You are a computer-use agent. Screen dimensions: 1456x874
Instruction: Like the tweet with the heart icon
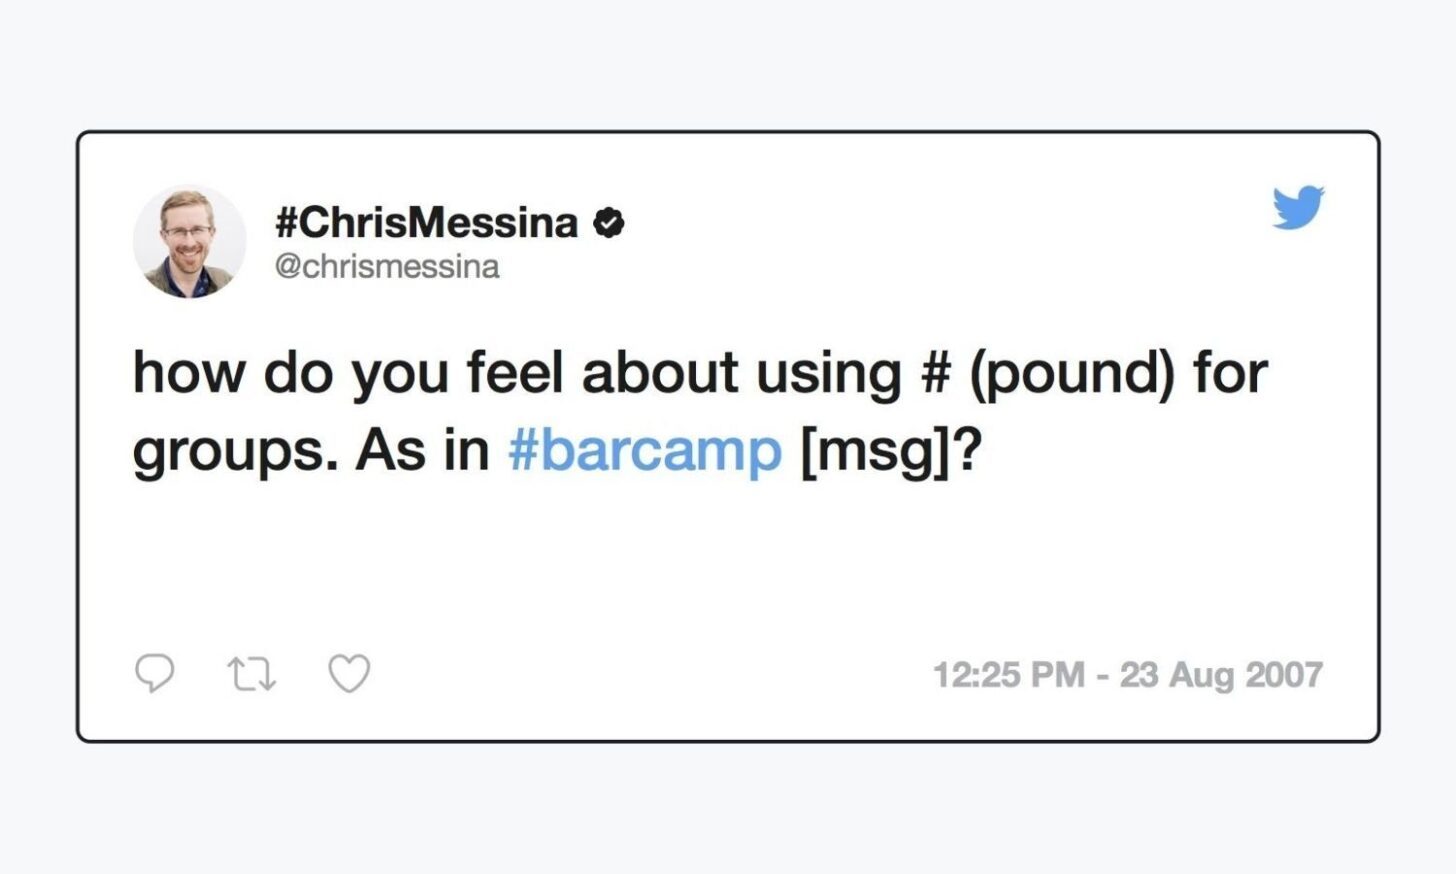point(349,674)
